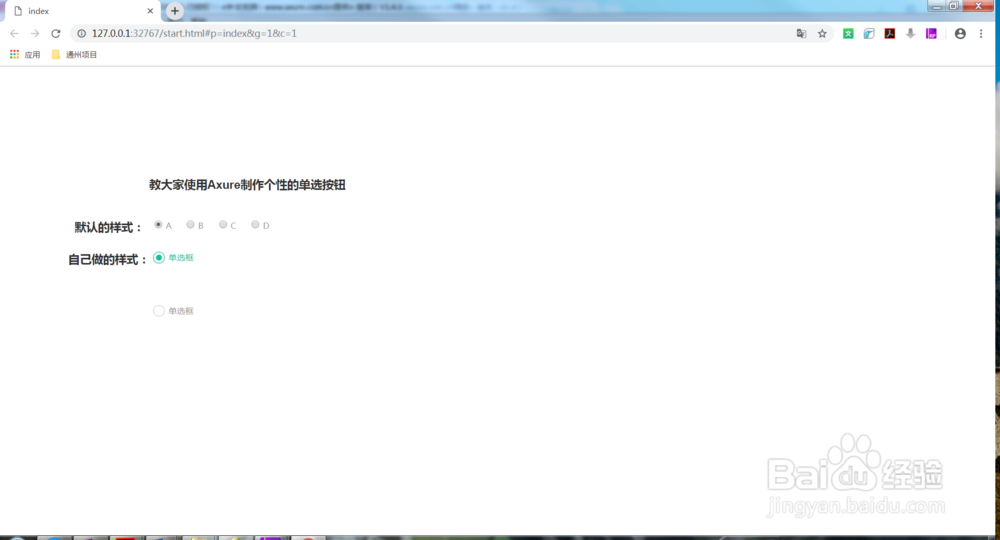Select default radio option B
1000x540 pixels.
coord(190,224)
